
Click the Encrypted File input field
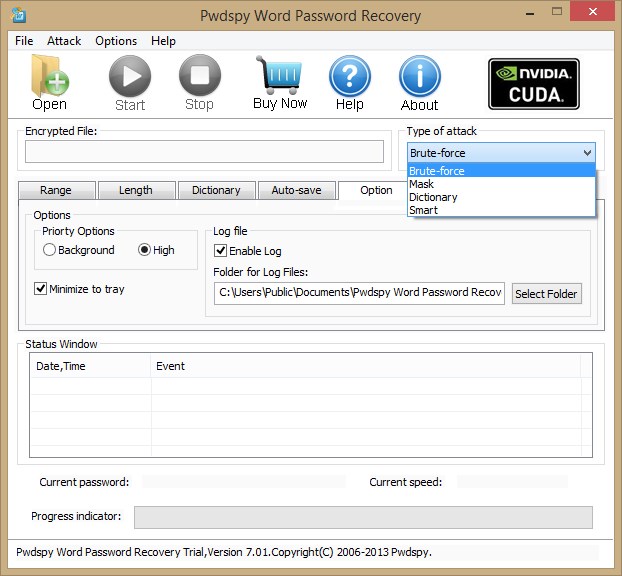tap(204, 151)
